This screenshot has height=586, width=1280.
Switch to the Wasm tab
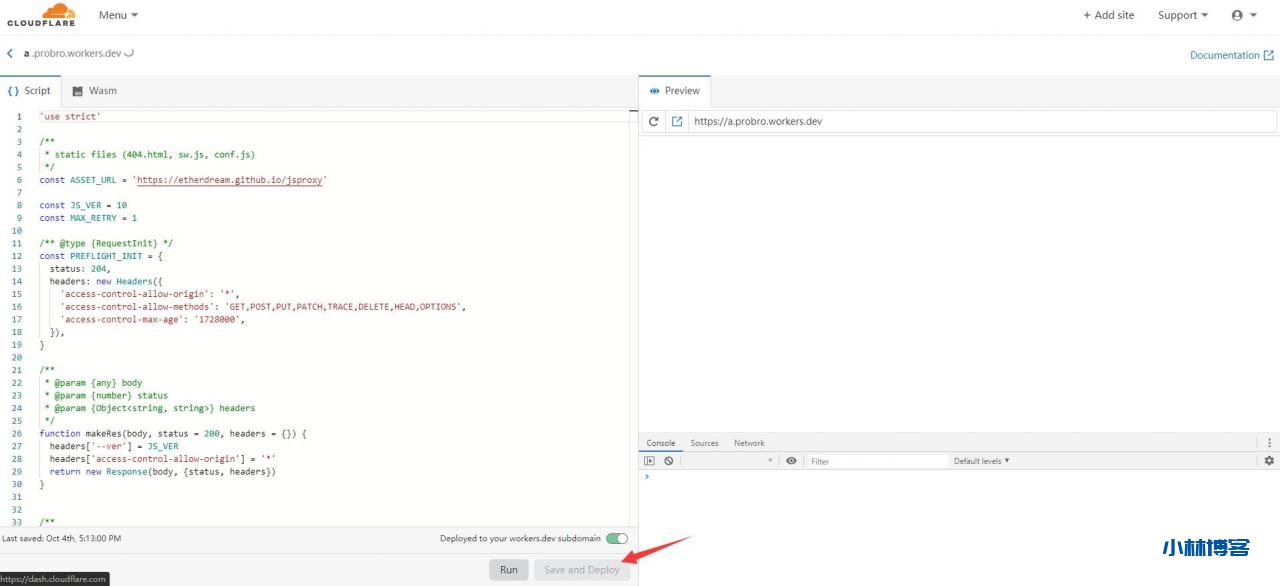95,90
